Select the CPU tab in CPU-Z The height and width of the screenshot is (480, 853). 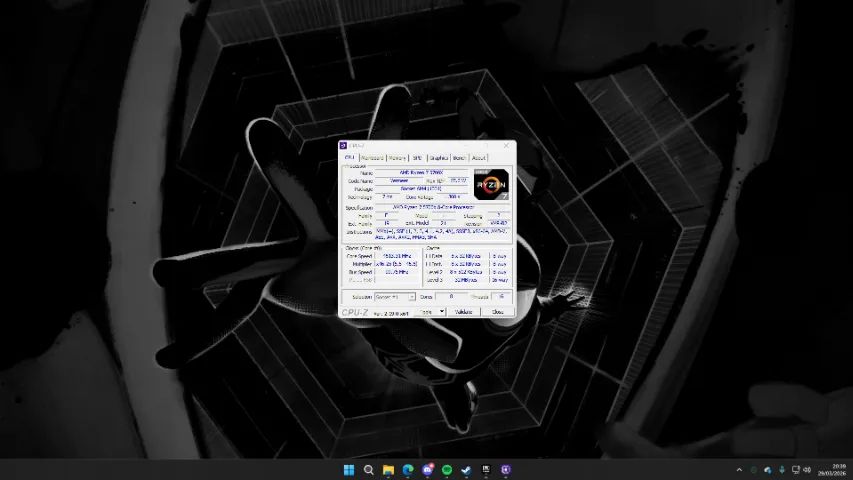(x=350, y=157)
